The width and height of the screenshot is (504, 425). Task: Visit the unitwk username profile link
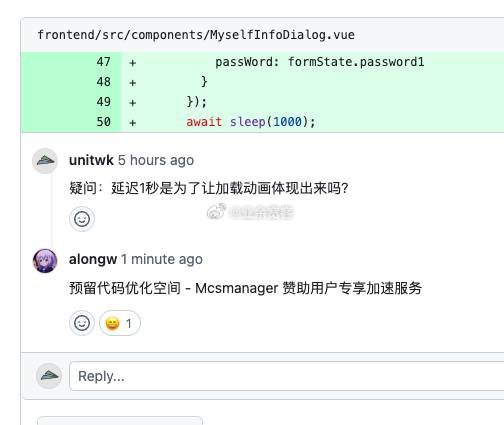[x=91, y=160]
